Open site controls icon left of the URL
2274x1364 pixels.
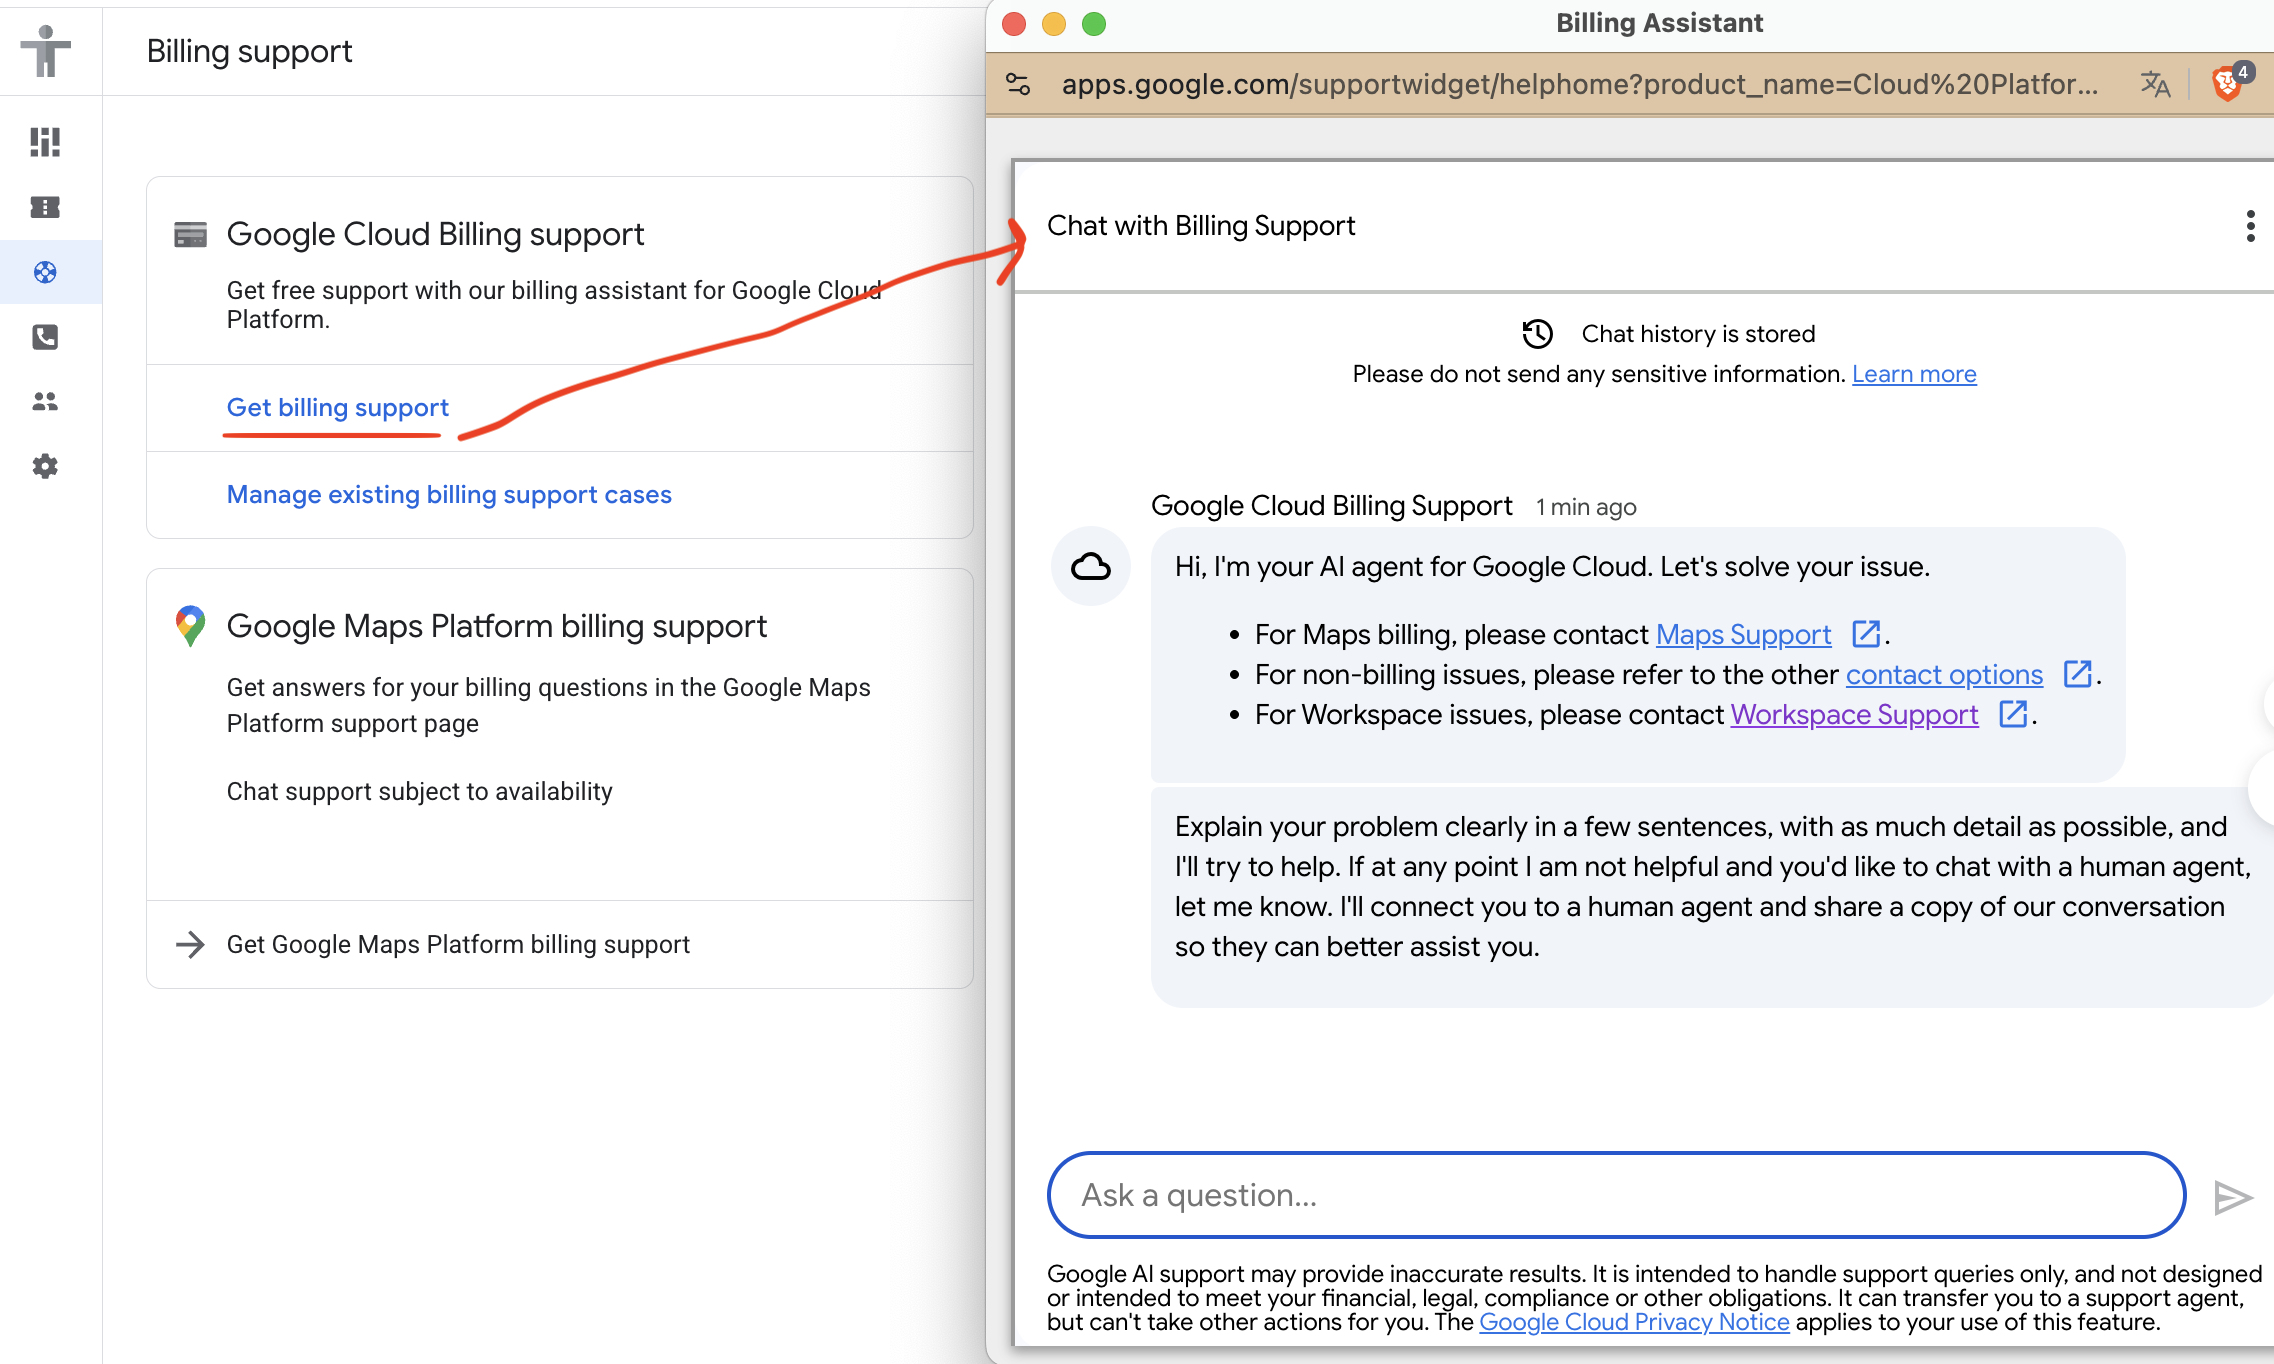click(x=1019, y=85)
